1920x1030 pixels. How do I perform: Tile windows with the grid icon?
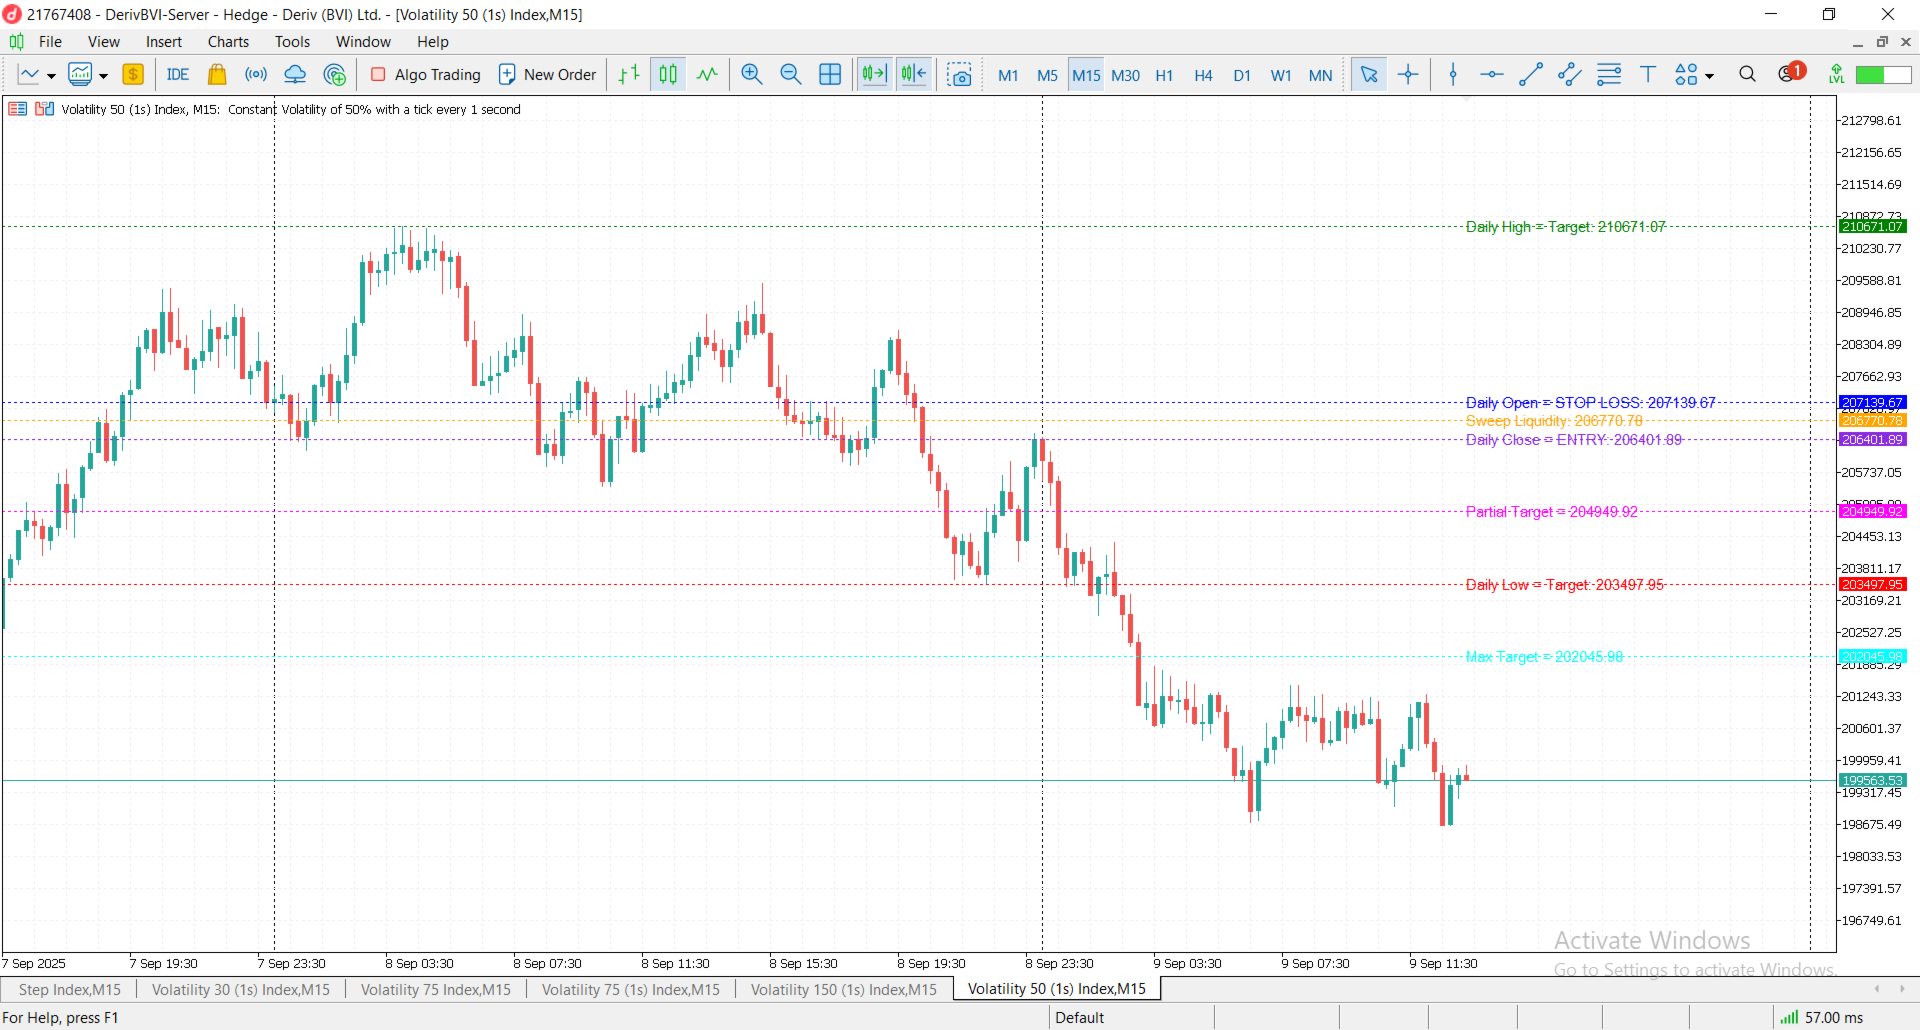click(x=830, y=75)
